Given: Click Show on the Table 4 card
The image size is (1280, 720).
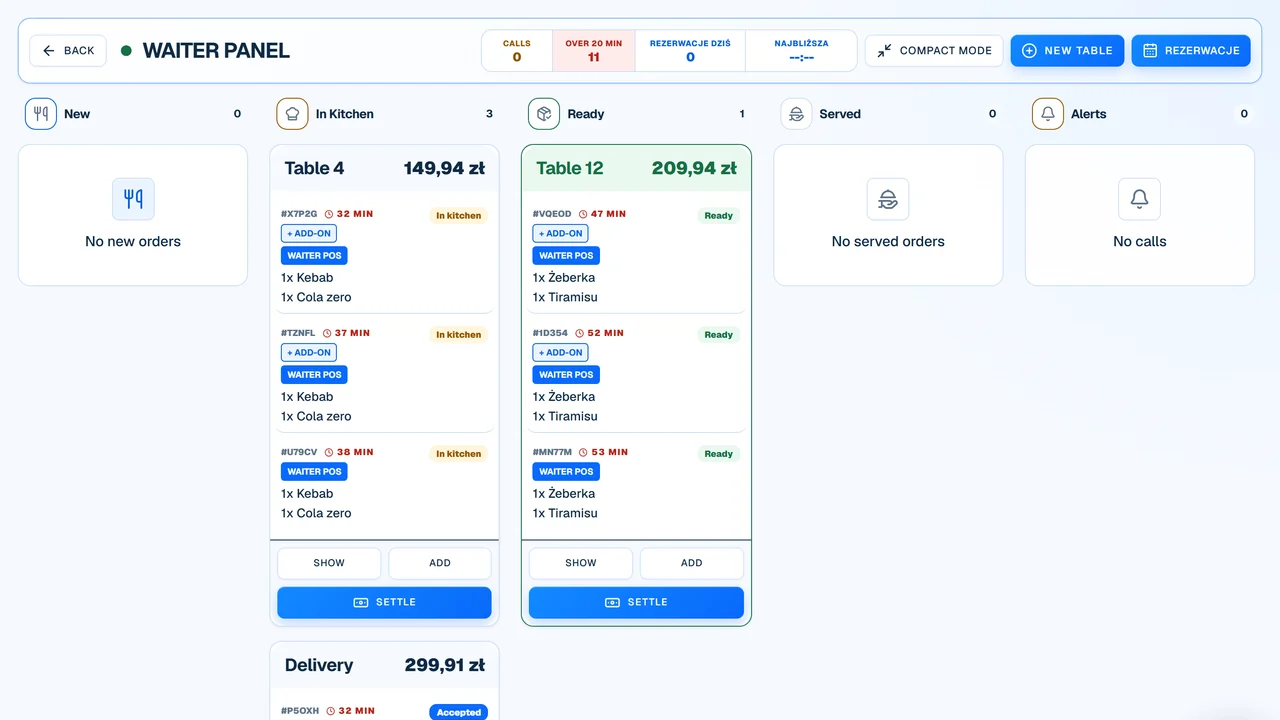Looking at the screenshot, I should pos(329,563).
